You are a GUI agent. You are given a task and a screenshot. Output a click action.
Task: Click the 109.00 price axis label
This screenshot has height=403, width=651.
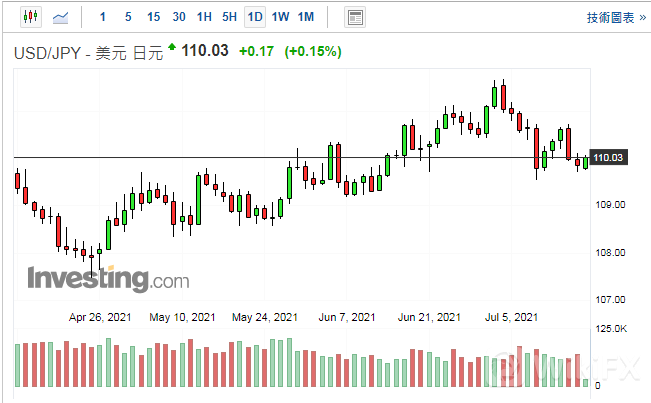pos(610,204)
